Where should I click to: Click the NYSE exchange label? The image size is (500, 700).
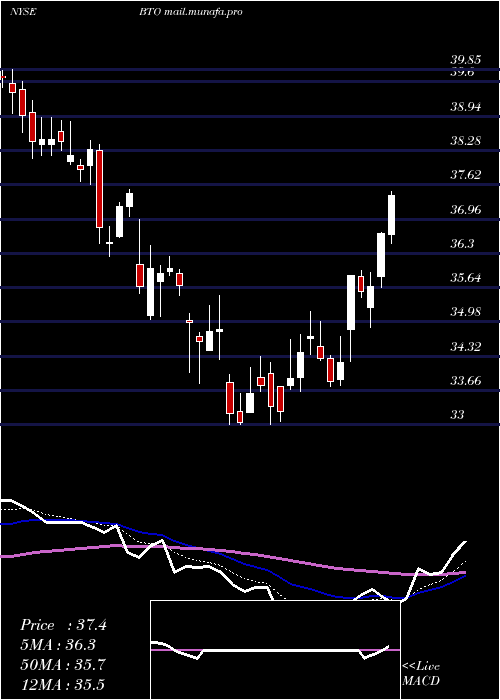[23, 12]
